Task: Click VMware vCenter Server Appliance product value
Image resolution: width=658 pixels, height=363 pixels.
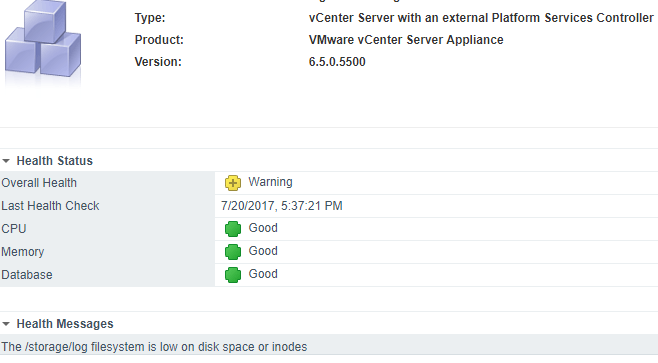Action: tap(406, 40)
